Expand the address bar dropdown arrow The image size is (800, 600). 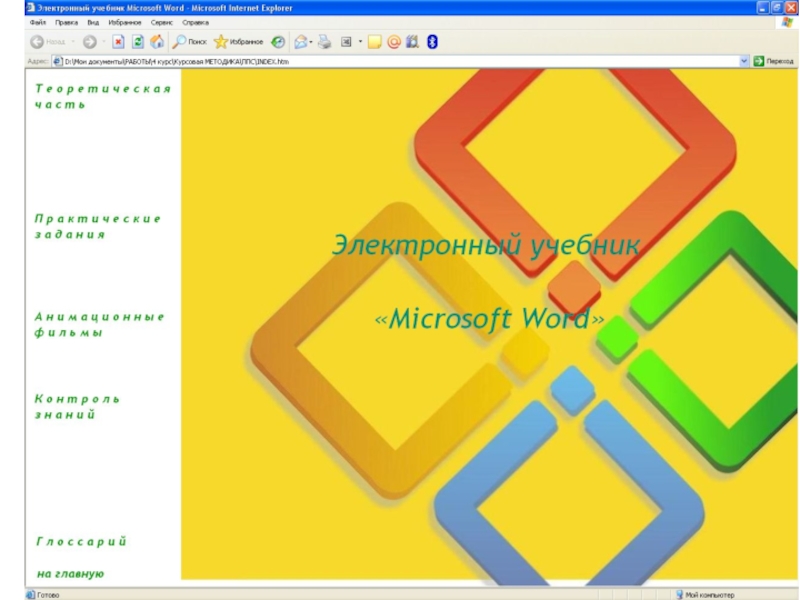point(744,61)
